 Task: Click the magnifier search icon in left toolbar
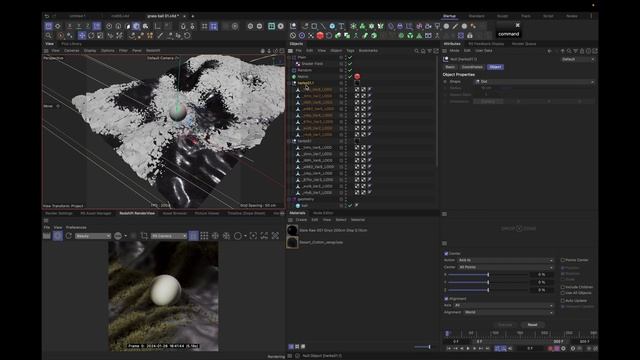tap(49, 36)
